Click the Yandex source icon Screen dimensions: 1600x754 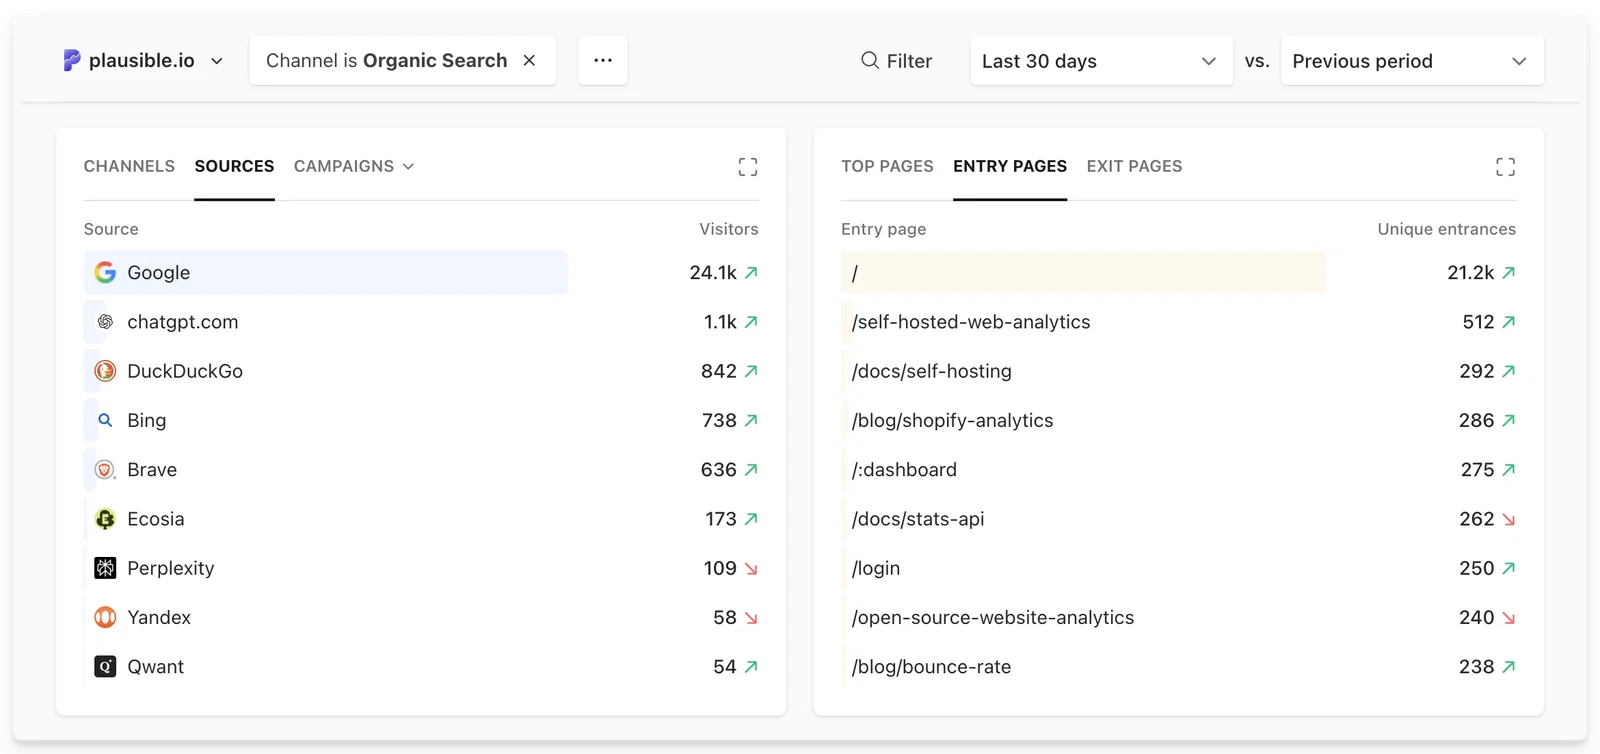tap(105, 617)
